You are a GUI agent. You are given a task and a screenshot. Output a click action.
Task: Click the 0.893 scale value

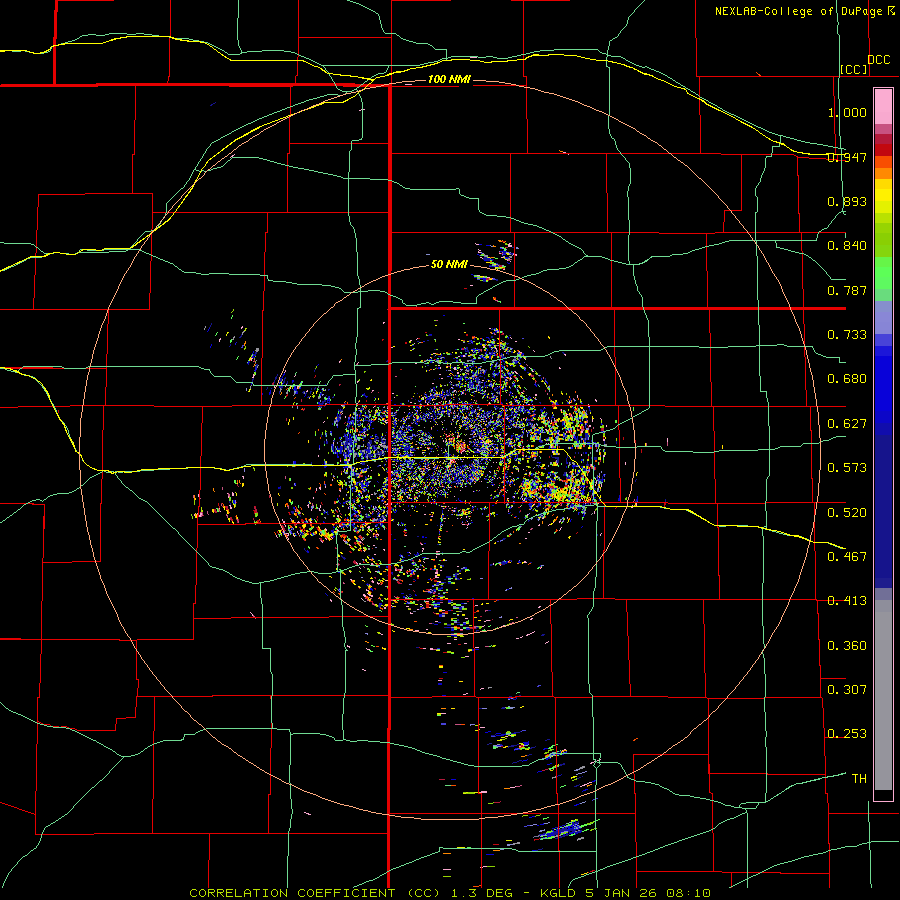coord(847,201)
